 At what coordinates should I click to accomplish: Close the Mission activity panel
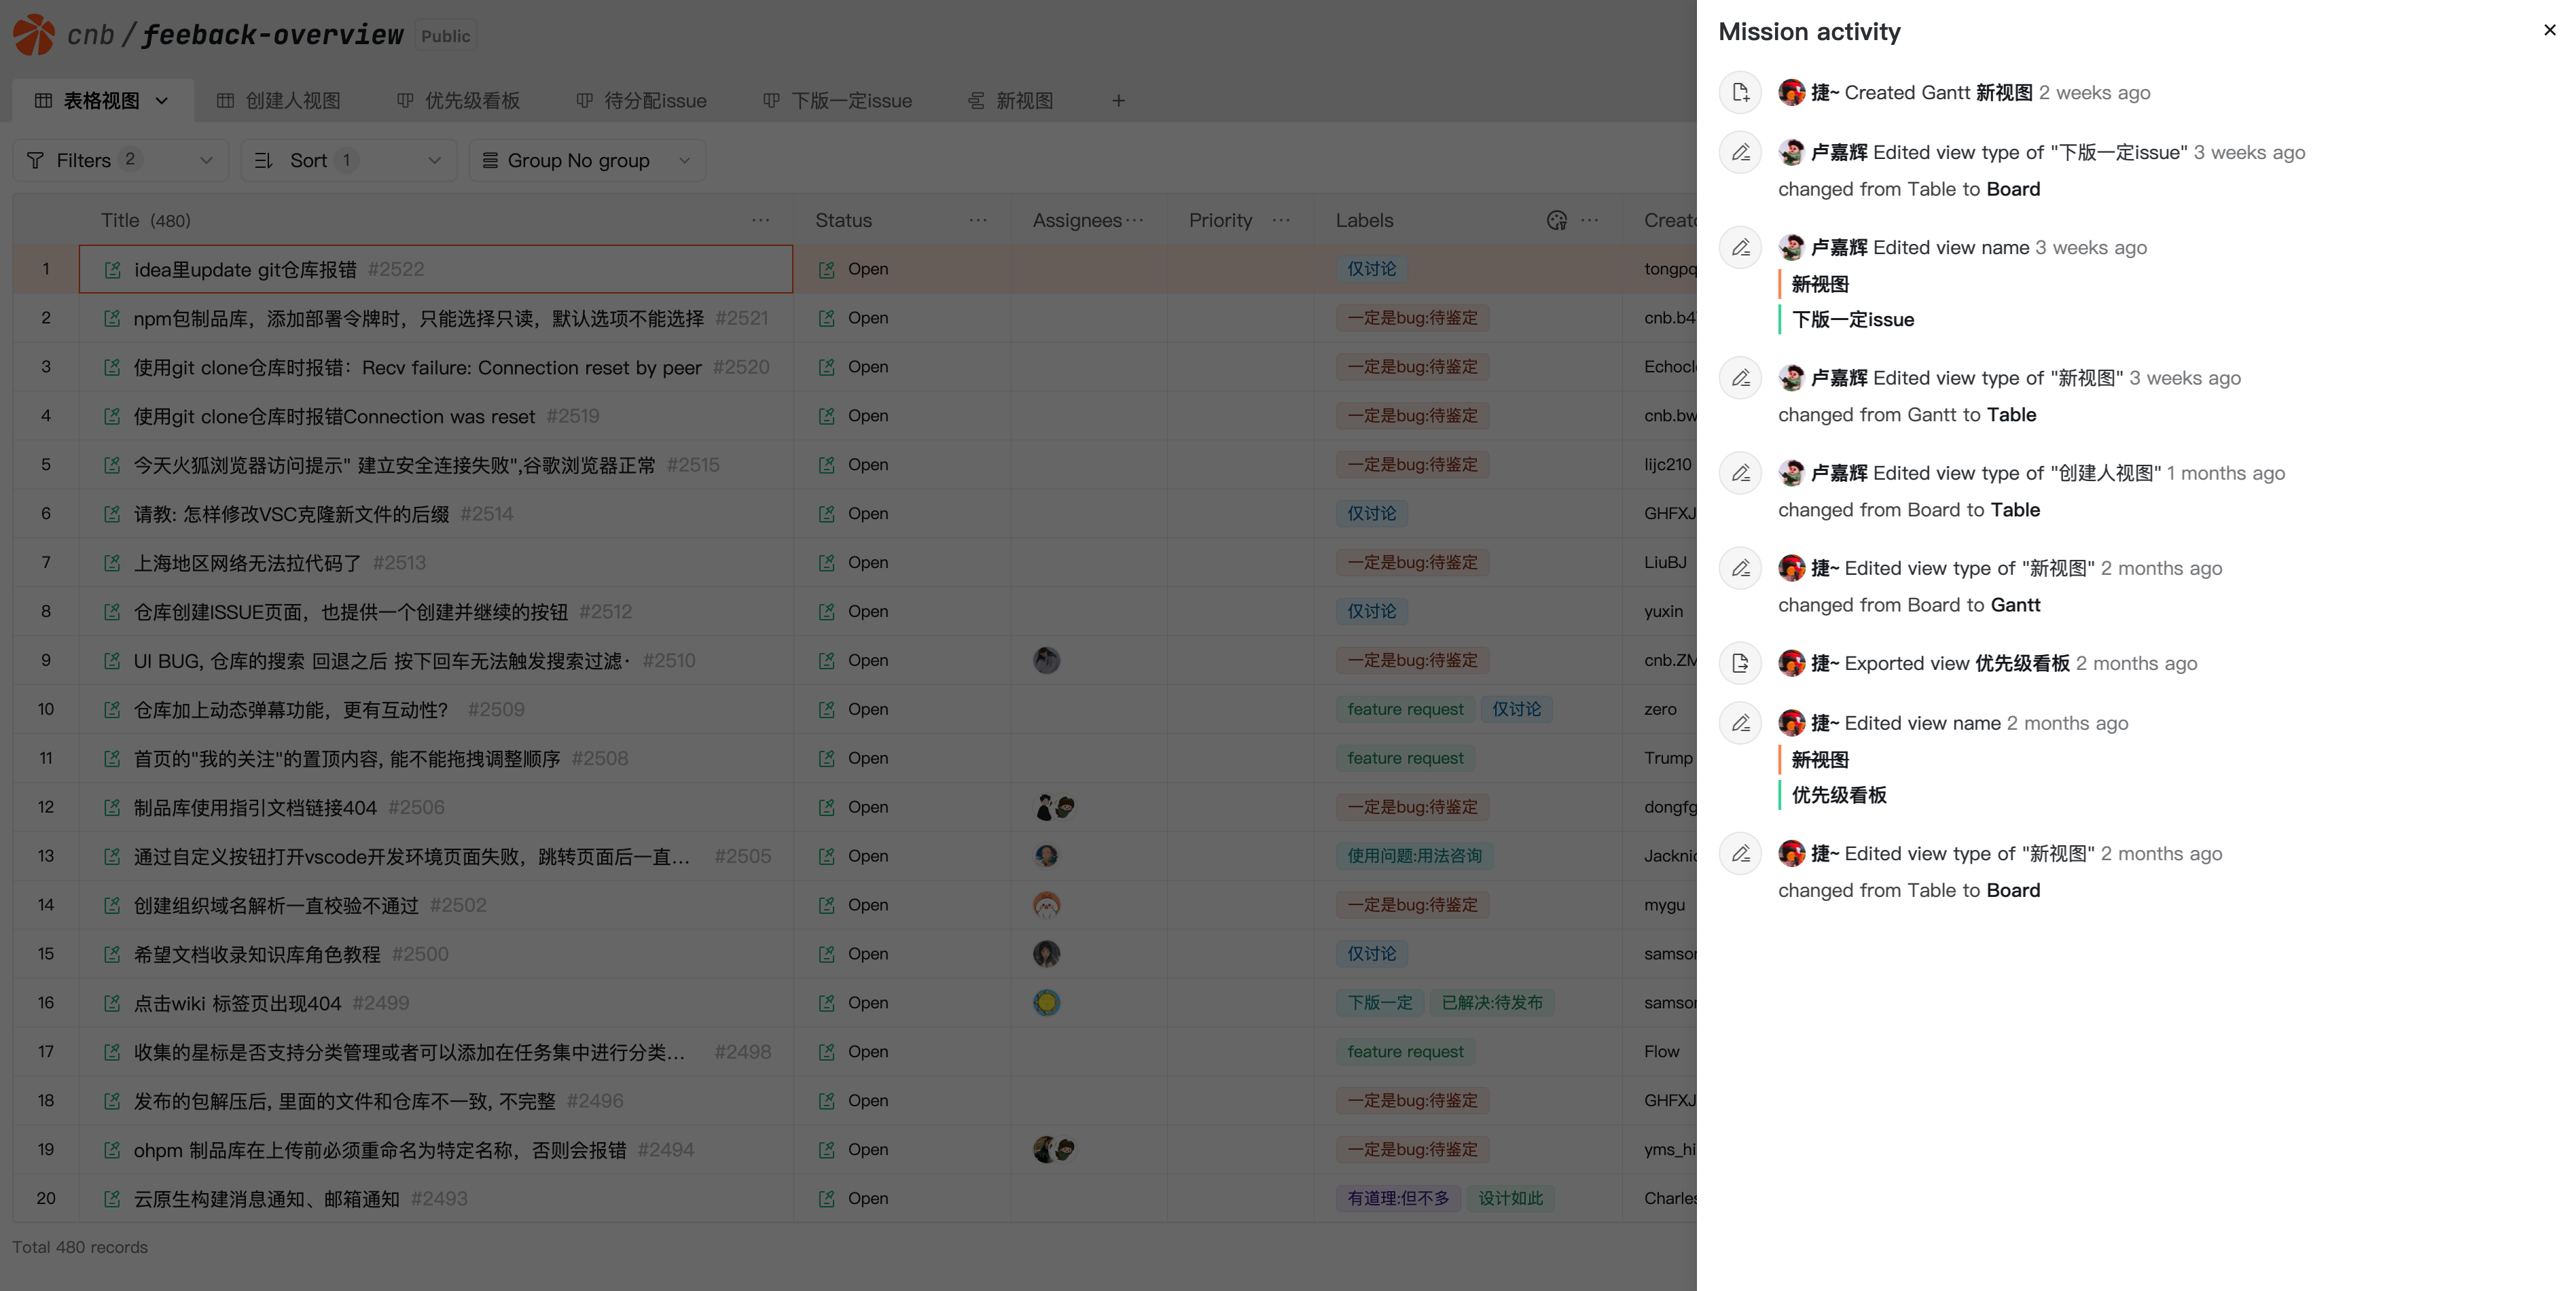click(x=2549, y=30)
